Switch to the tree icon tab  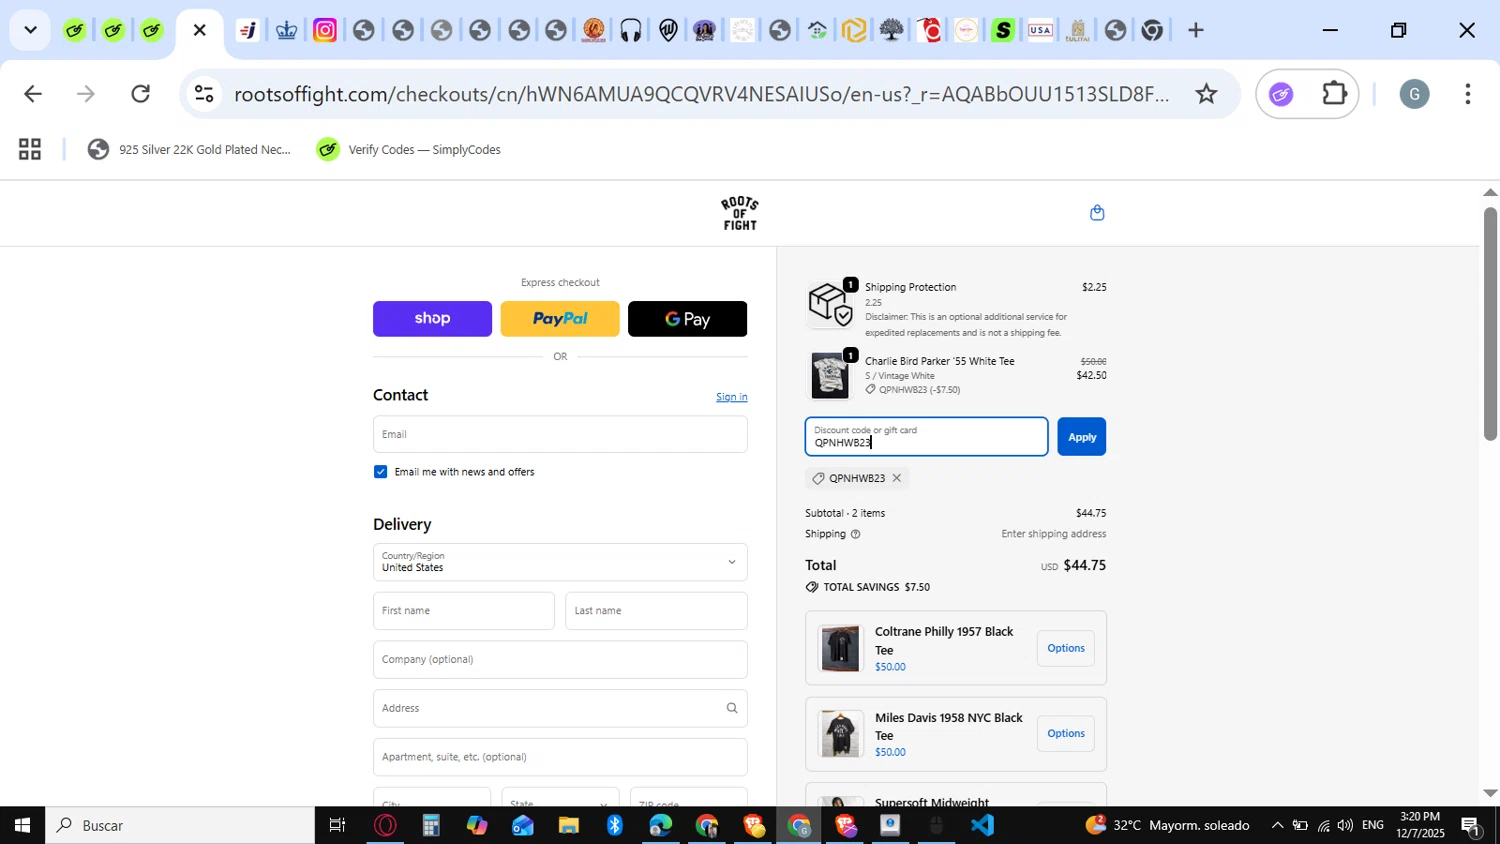(x=891, y=30)
